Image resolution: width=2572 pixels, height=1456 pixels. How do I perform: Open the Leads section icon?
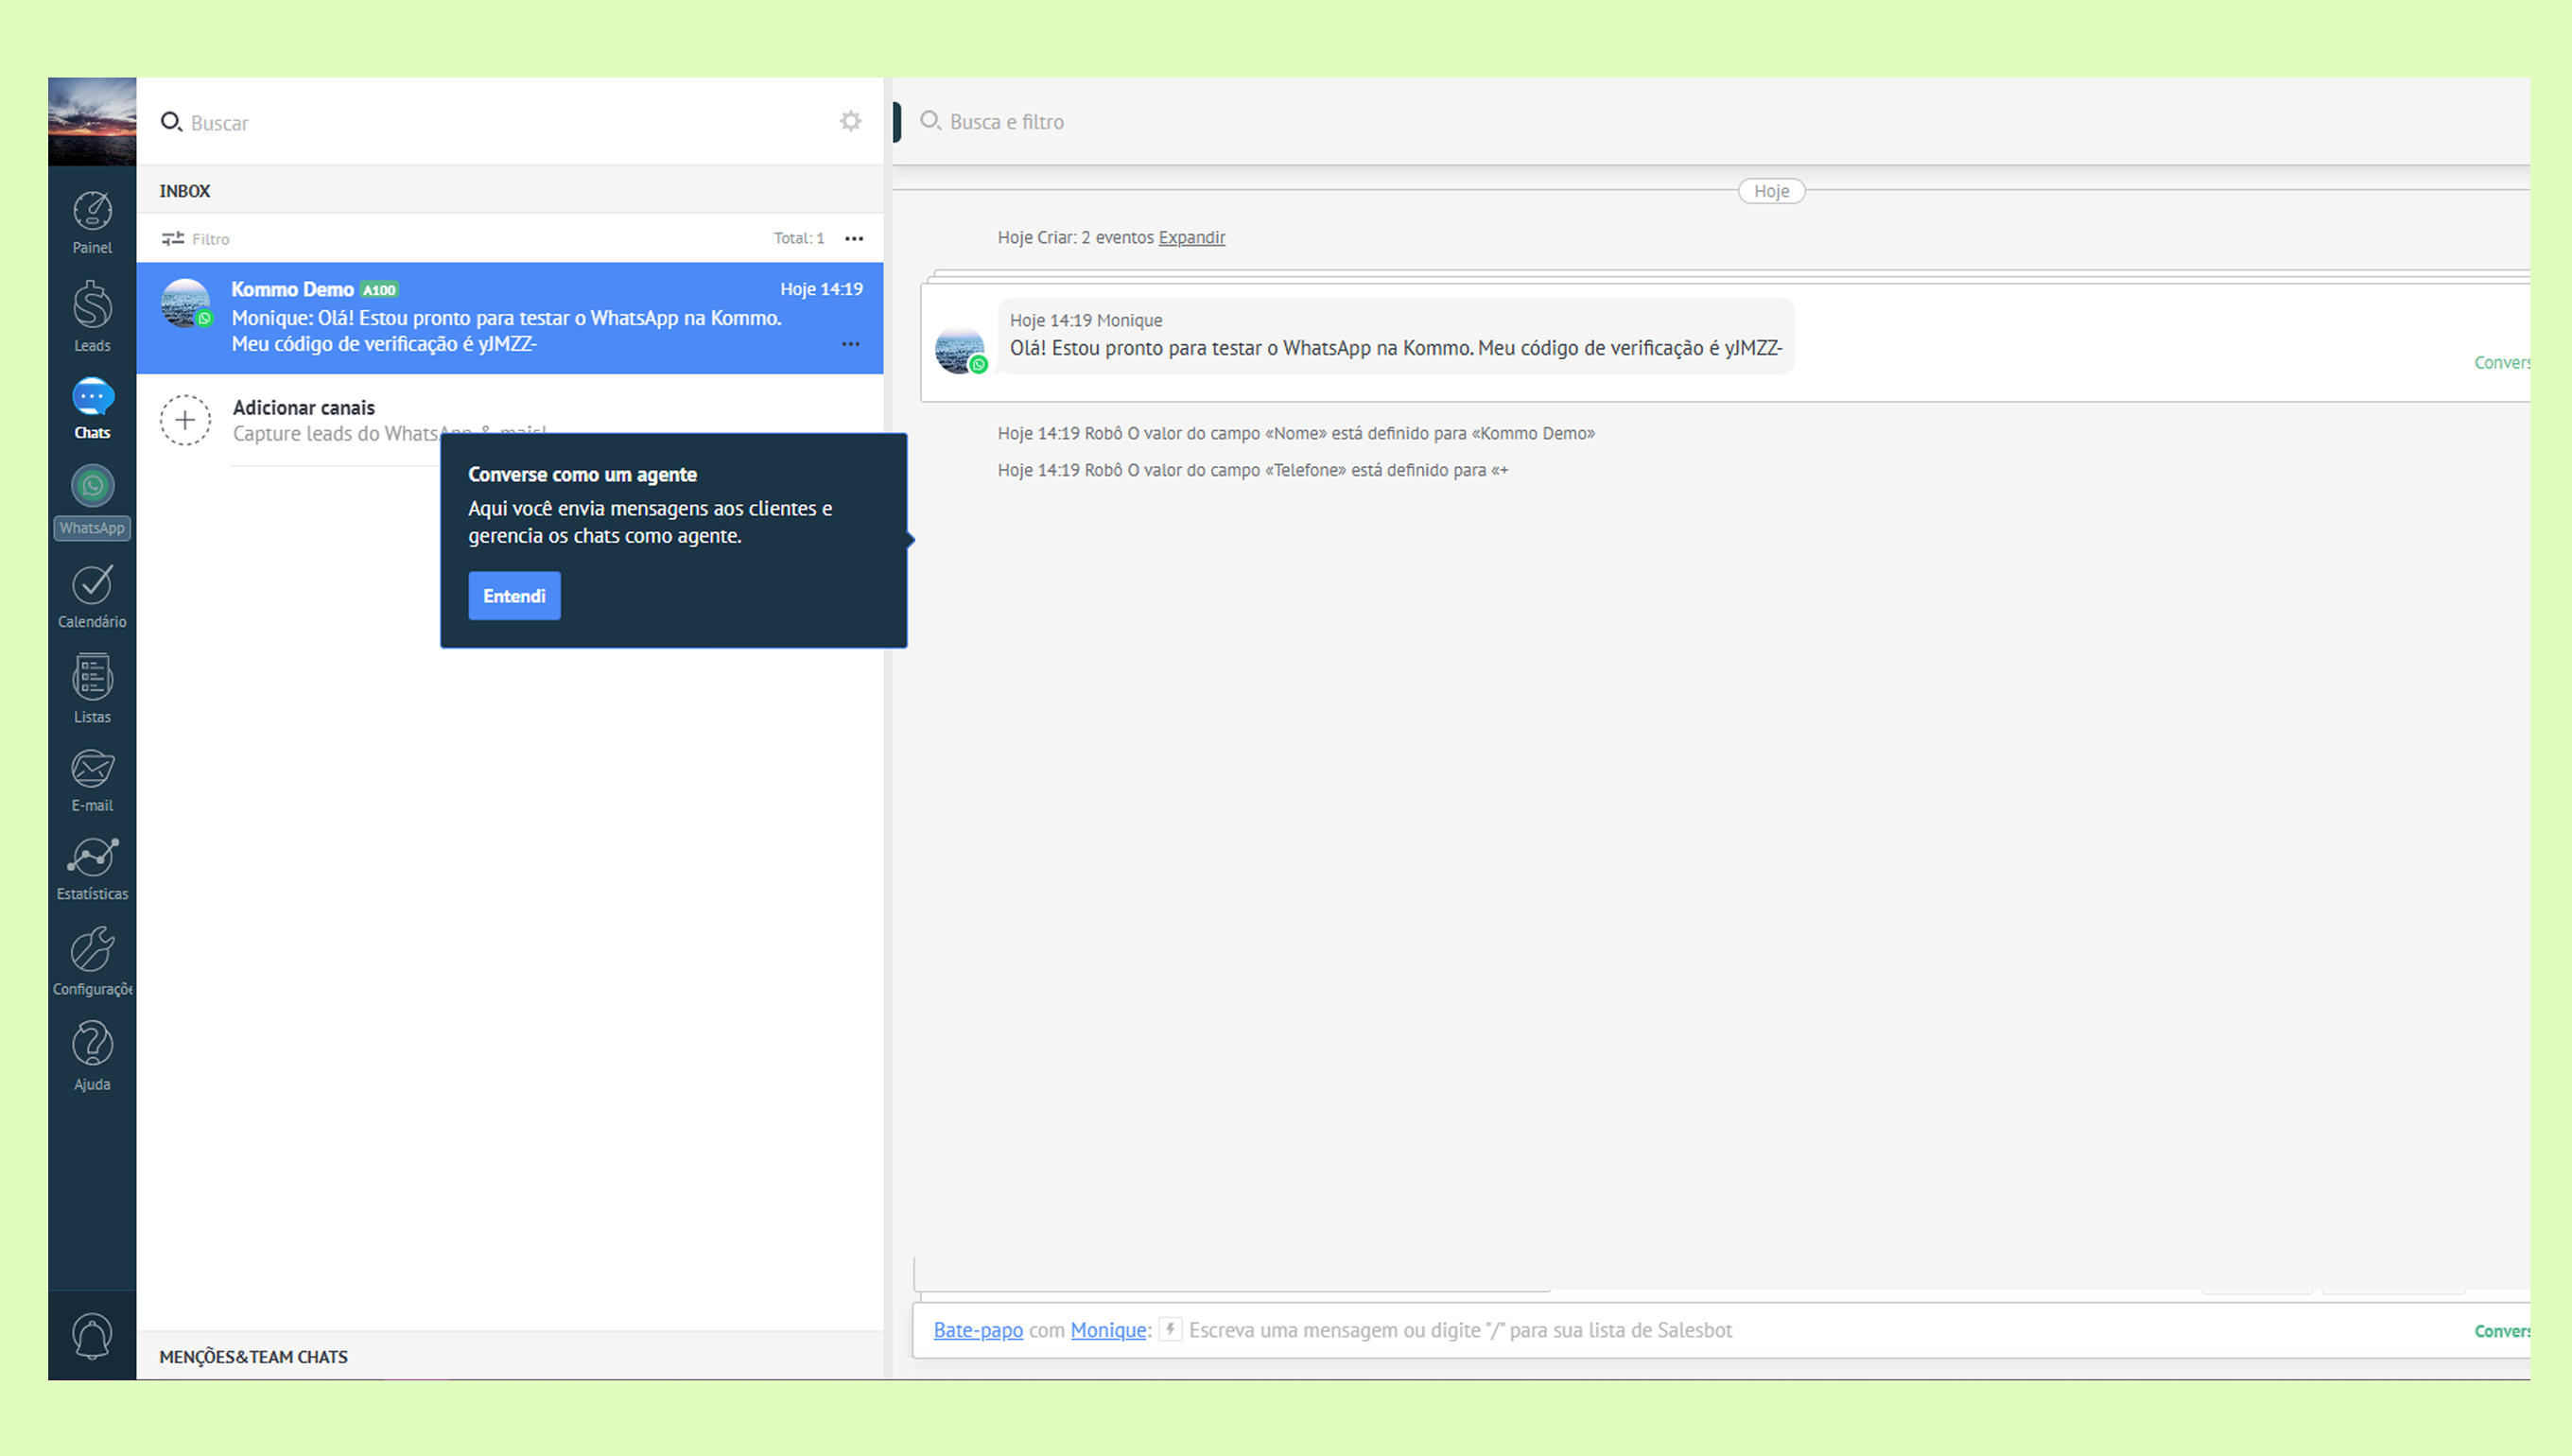pyautogui.click(x=92, y=304)
